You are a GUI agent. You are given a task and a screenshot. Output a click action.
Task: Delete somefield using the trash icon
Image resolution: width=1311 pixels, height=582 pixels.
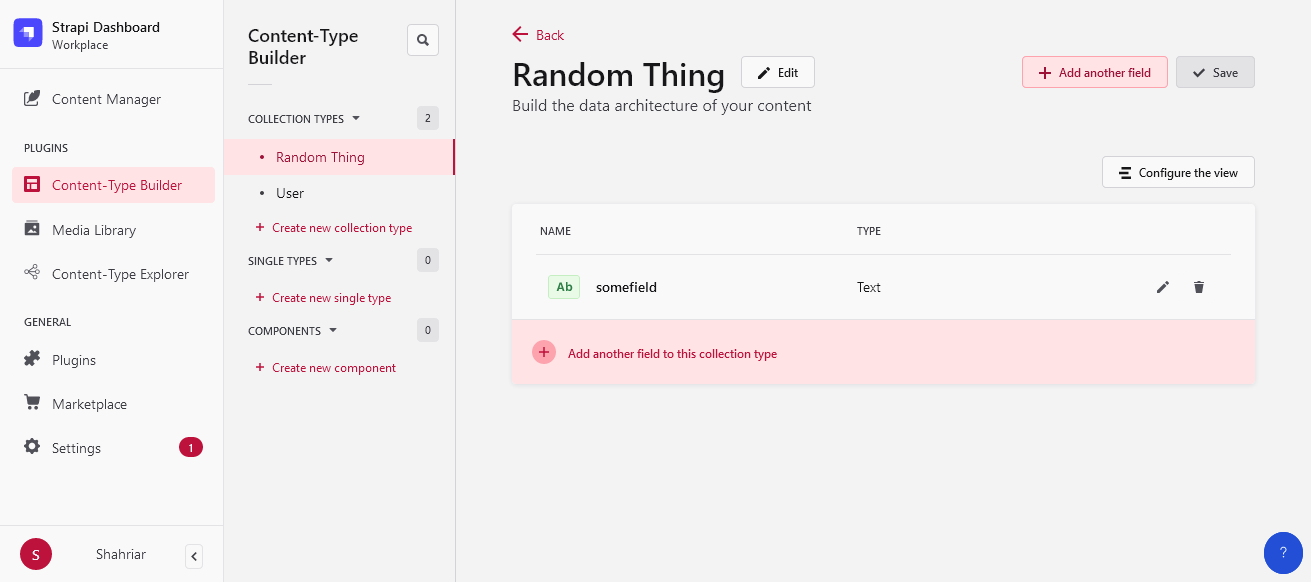pyautogui.click(x=1198, y=287)
